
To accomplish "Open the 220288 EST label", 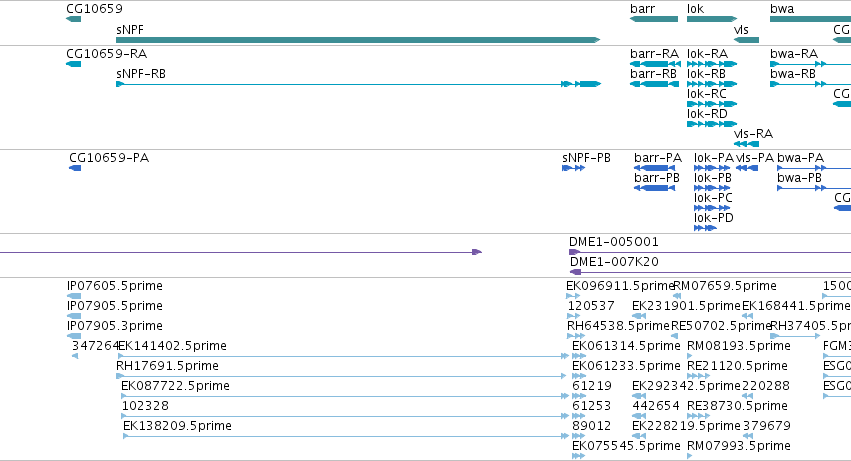I will [766, 387].
